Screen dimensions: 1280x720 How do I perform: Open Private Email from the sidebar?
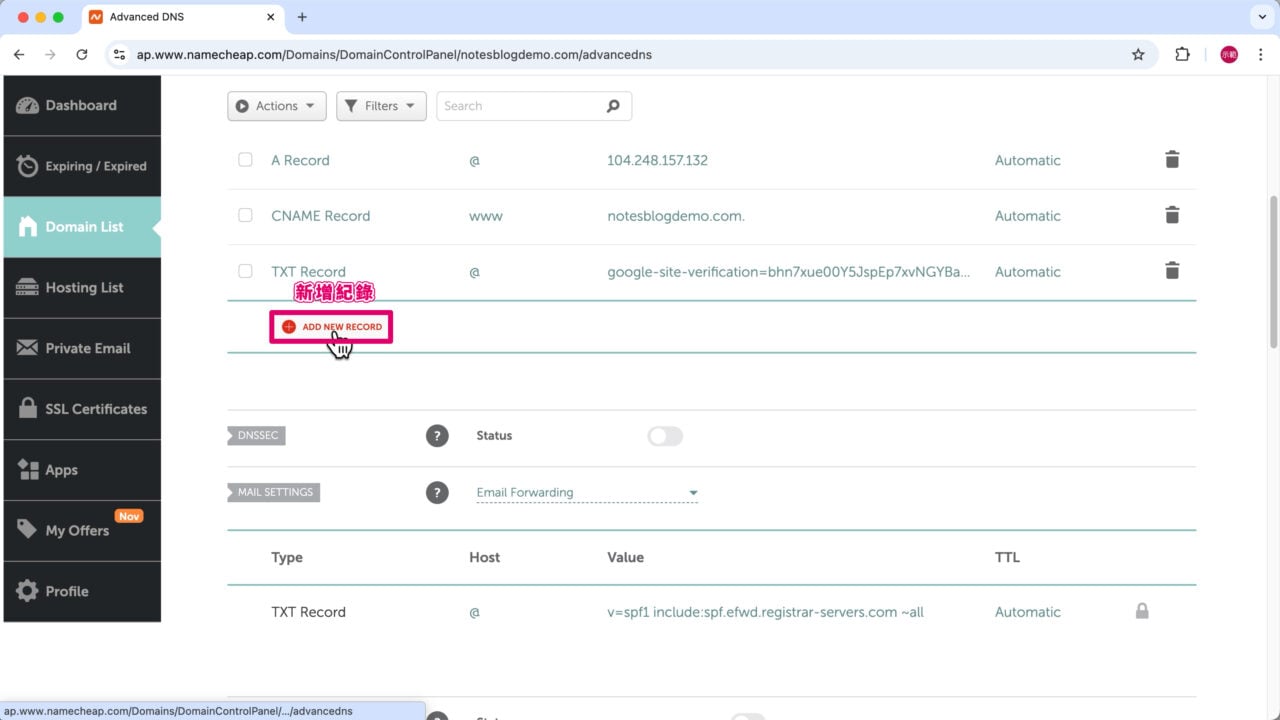click(x=88, y=348)
